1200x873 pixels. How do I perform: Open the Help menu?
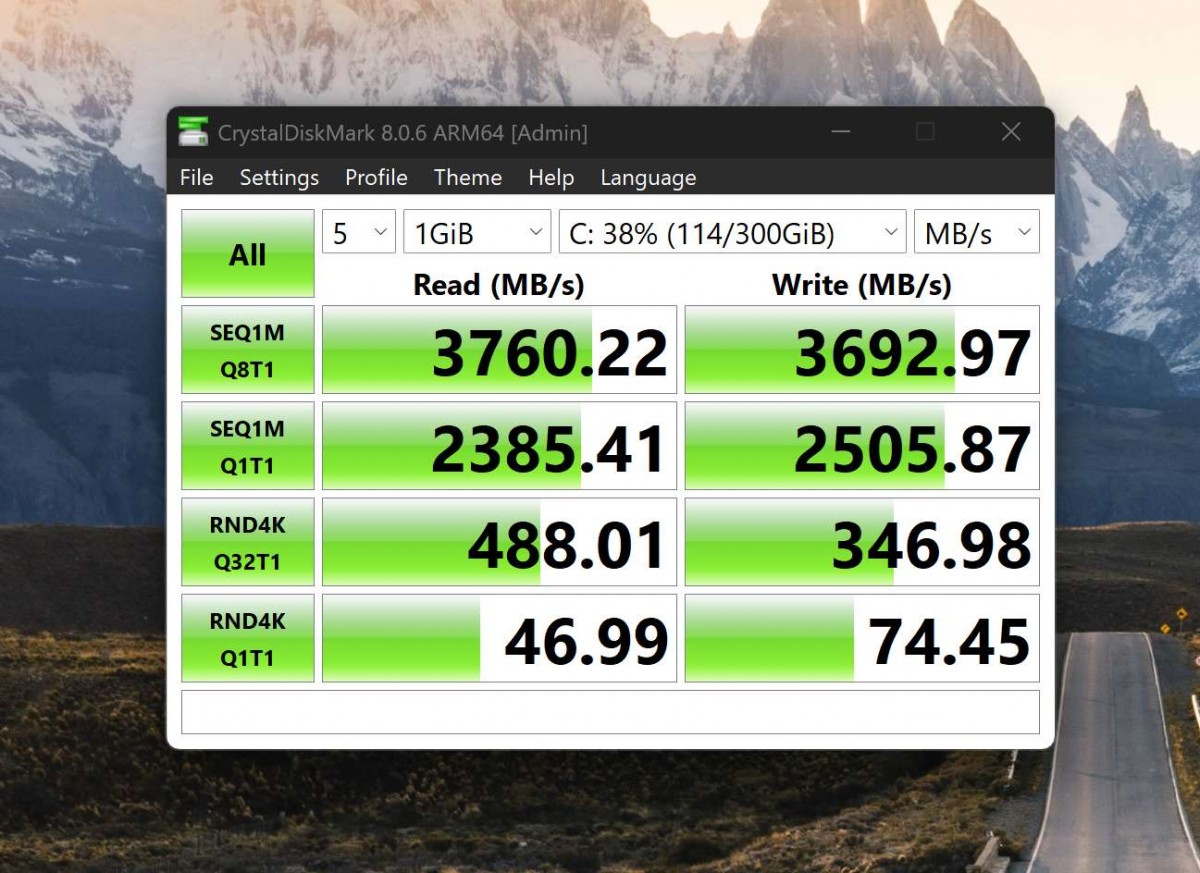click(x=551, y=178)
